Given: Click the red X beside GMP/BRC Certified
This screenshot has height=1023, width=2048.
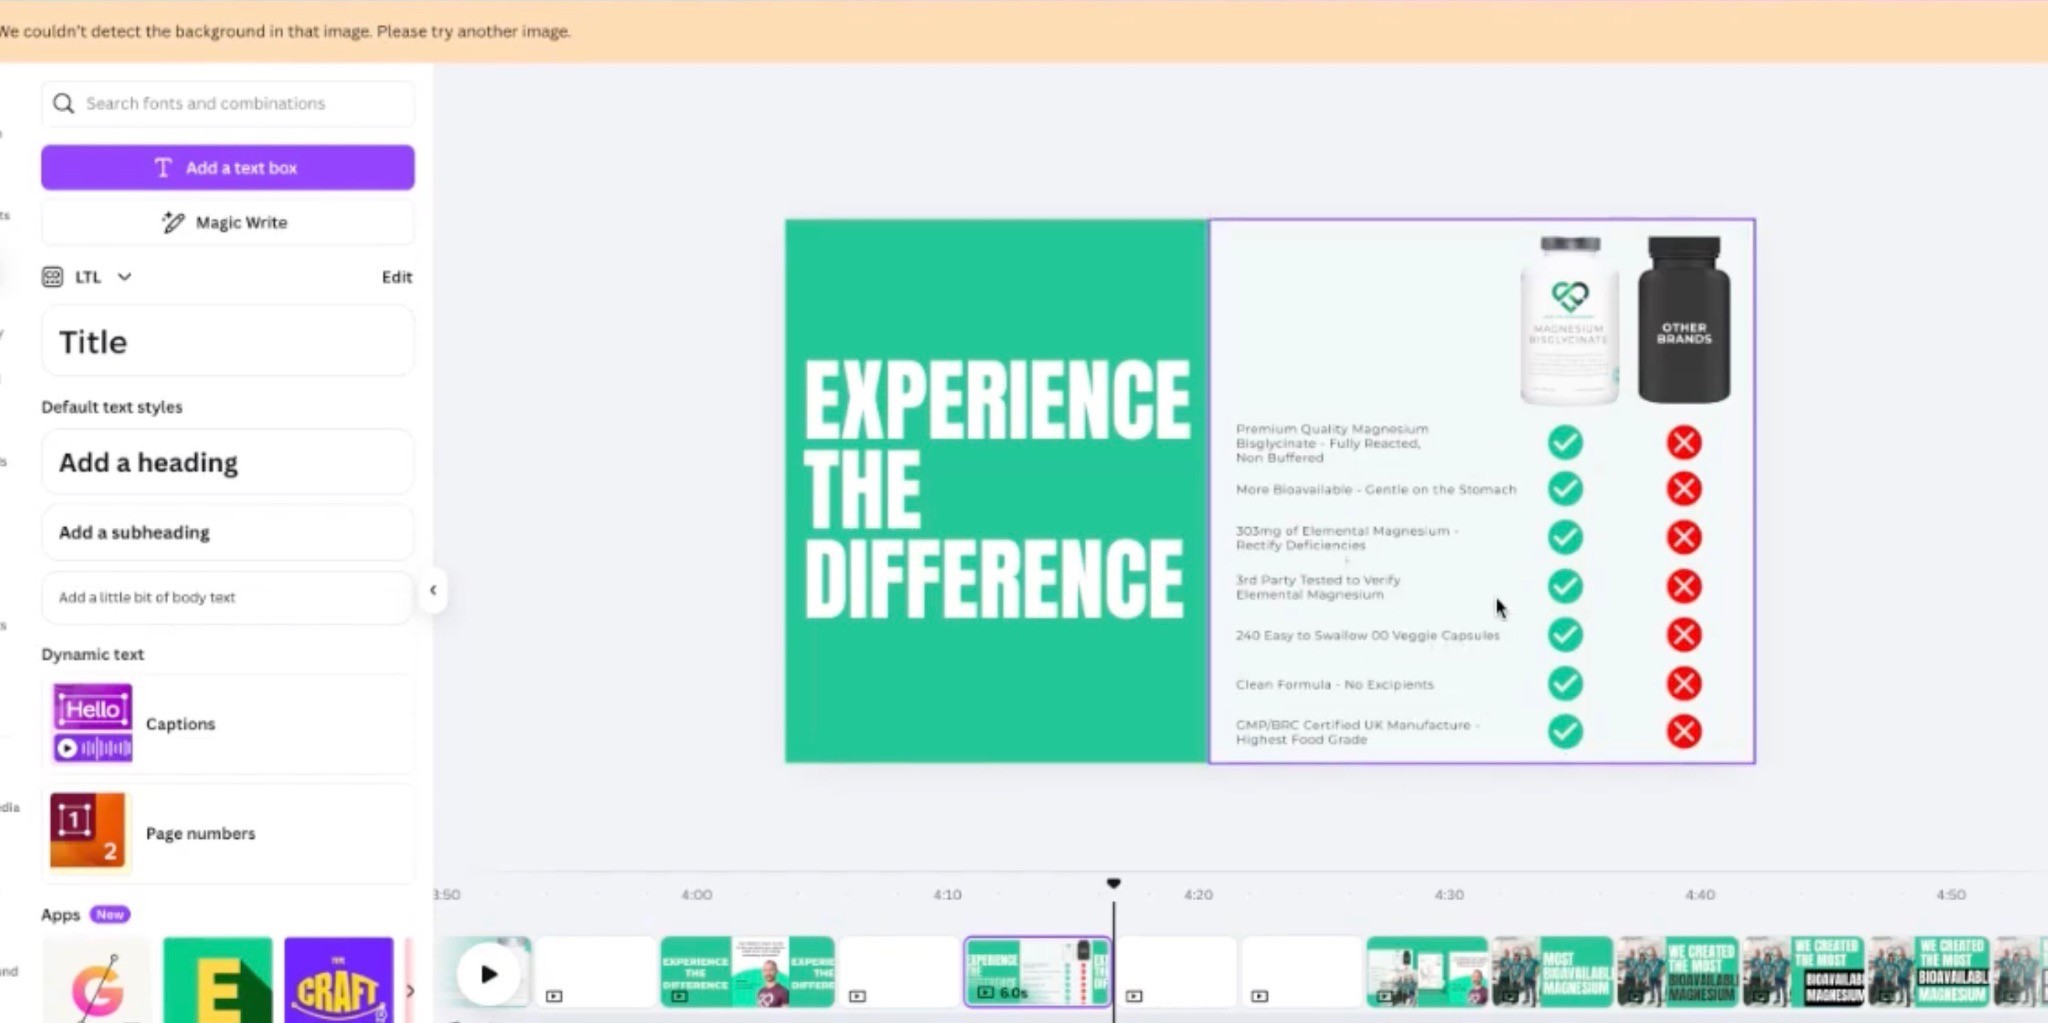Looking at the screenshot, I should pyautogui.click(x=1684, y=731).
